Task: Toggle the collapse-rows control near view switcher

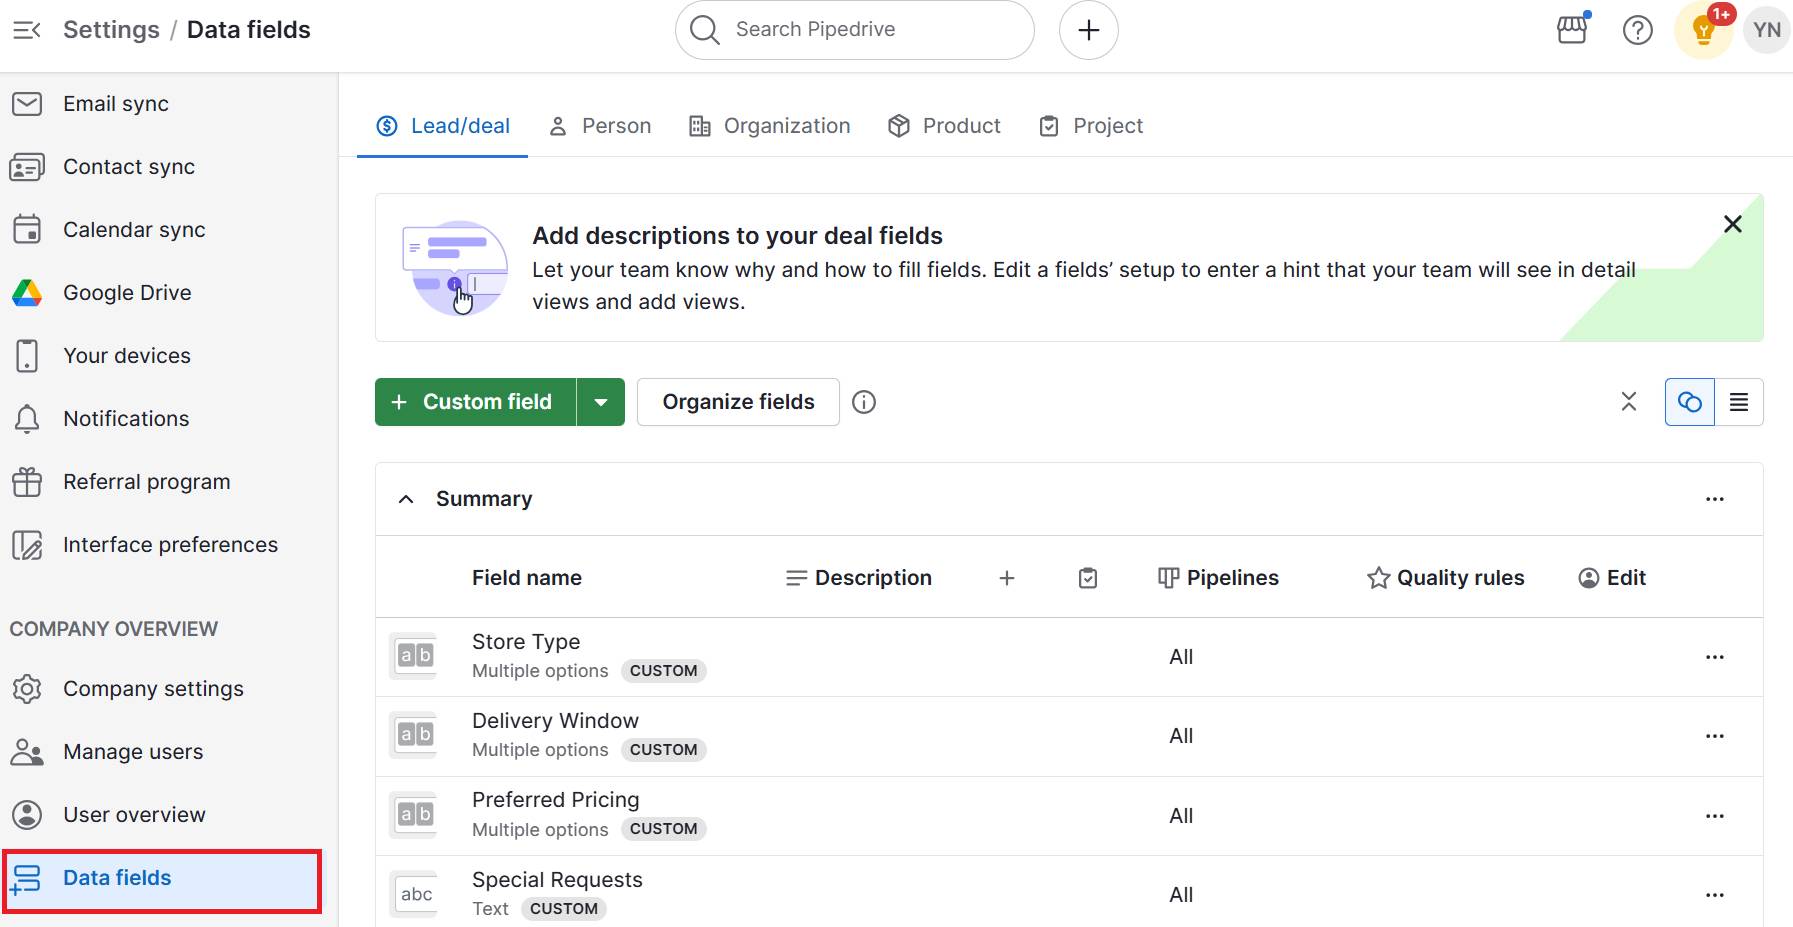Action: click(1629, 401)
